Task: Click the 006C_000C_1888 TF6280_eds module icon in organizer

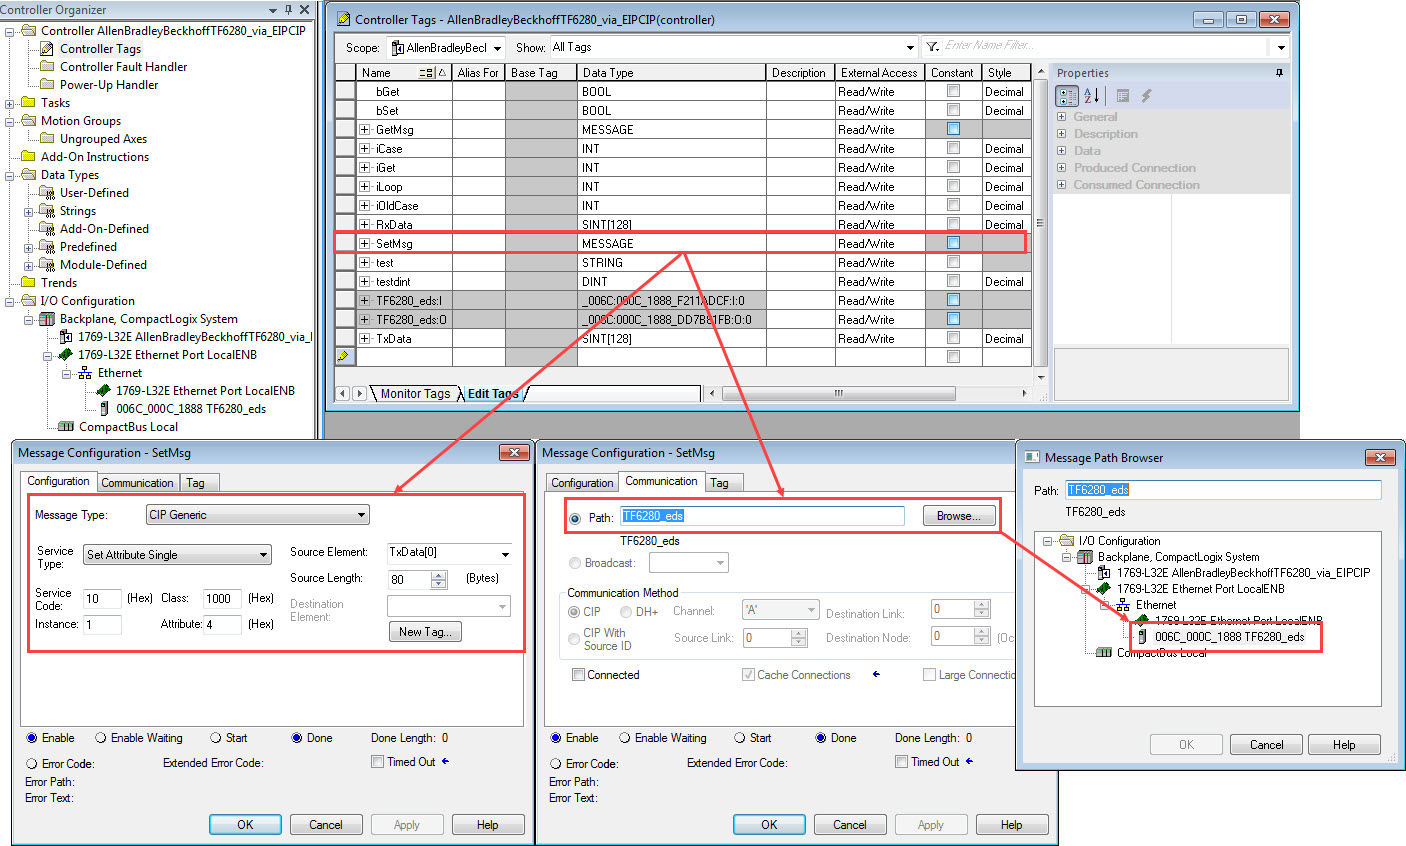Action: pos(104,408)
